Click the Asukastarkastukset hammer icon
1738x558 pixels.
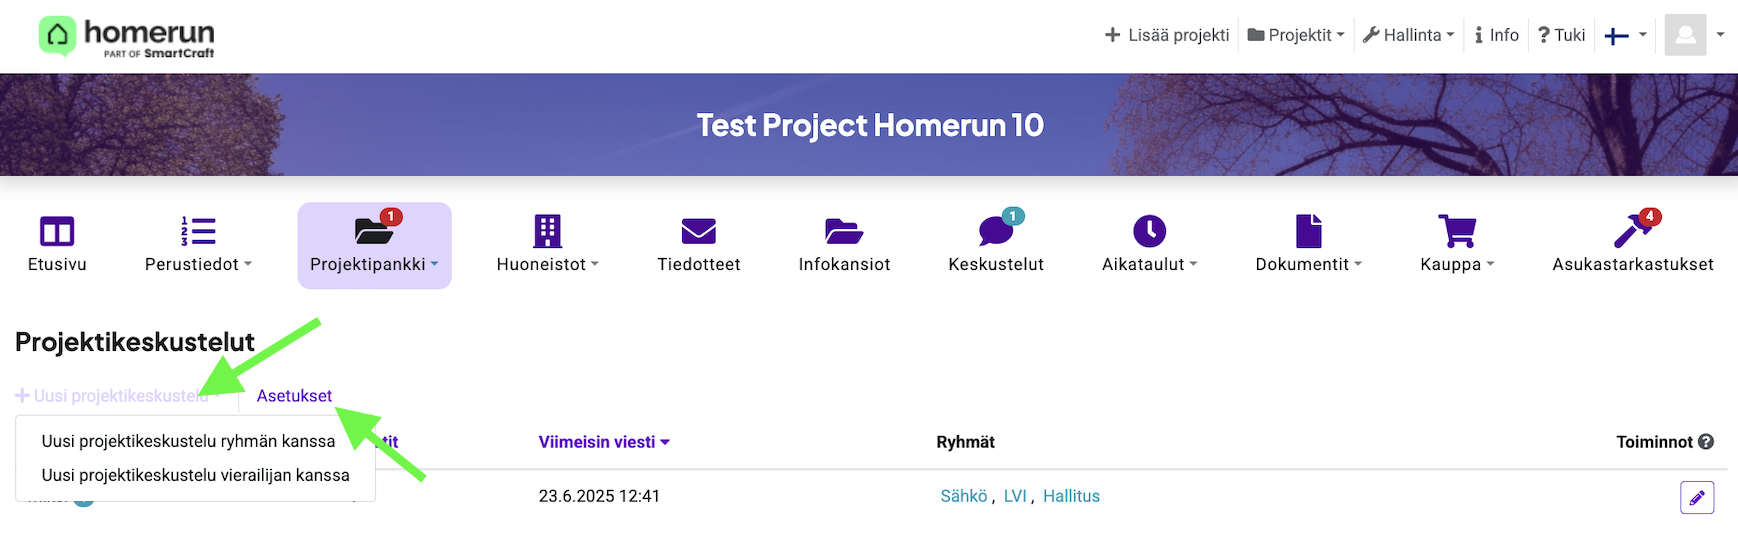point(1632,232)
